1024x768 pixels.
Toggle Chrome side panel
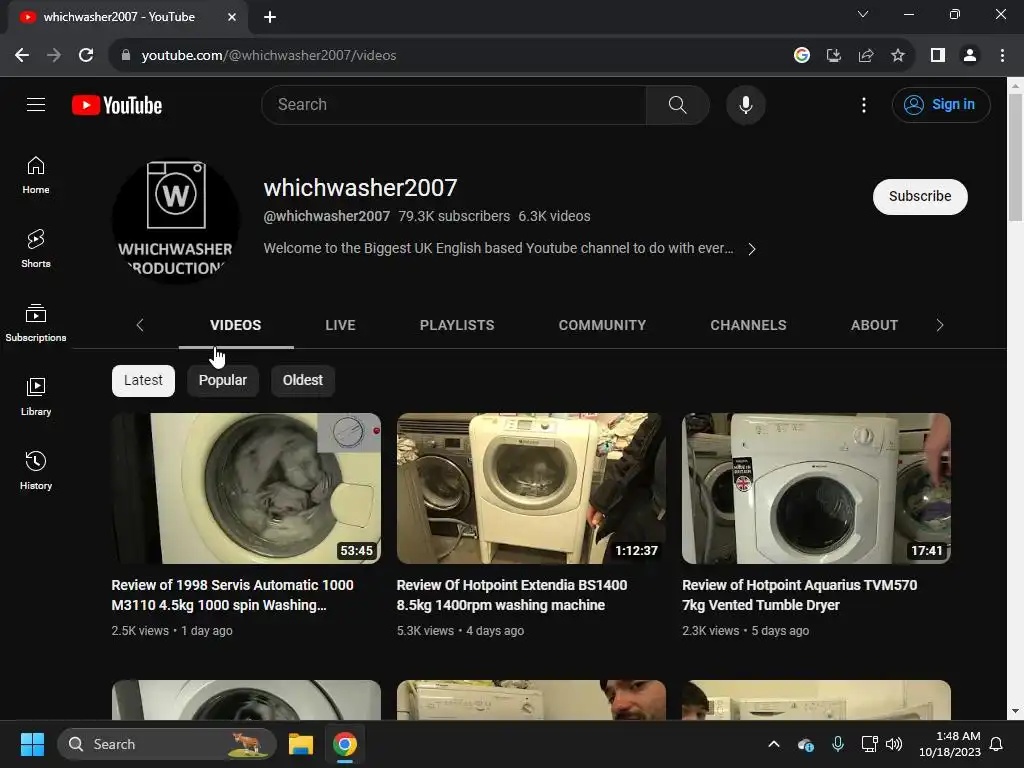point(938,56)
